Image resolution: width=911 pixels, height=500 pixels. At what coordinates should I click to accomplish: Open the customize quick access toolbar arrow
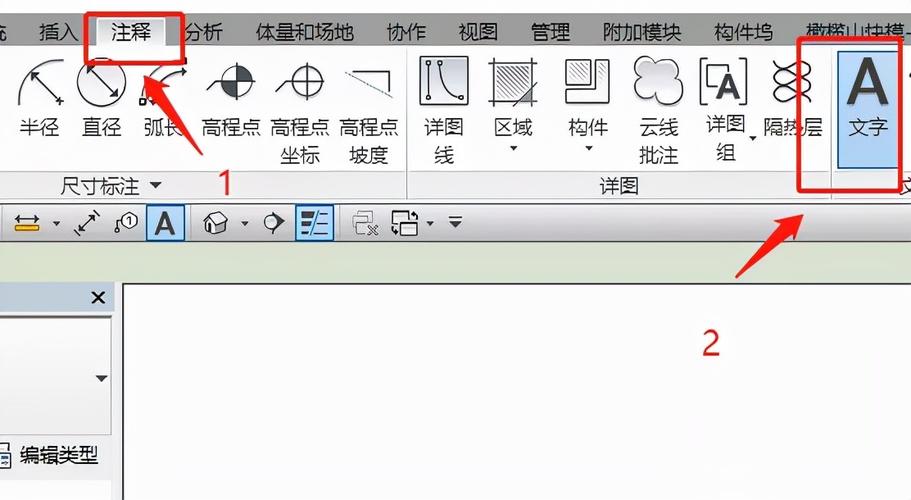(456, 222)
